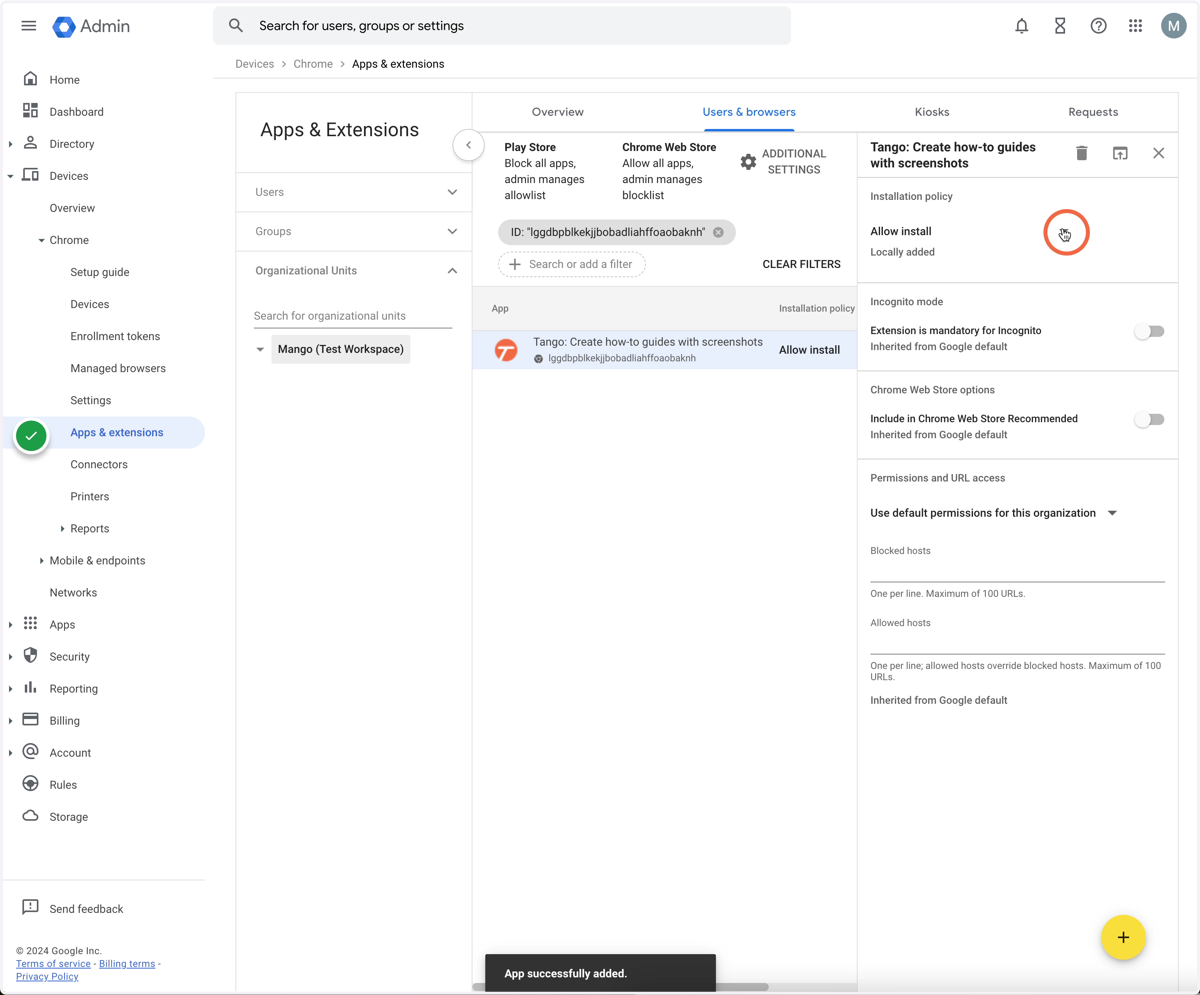Switch to the Kiosks tab
The image size is (1200, 995).
(x=932, y=112)
